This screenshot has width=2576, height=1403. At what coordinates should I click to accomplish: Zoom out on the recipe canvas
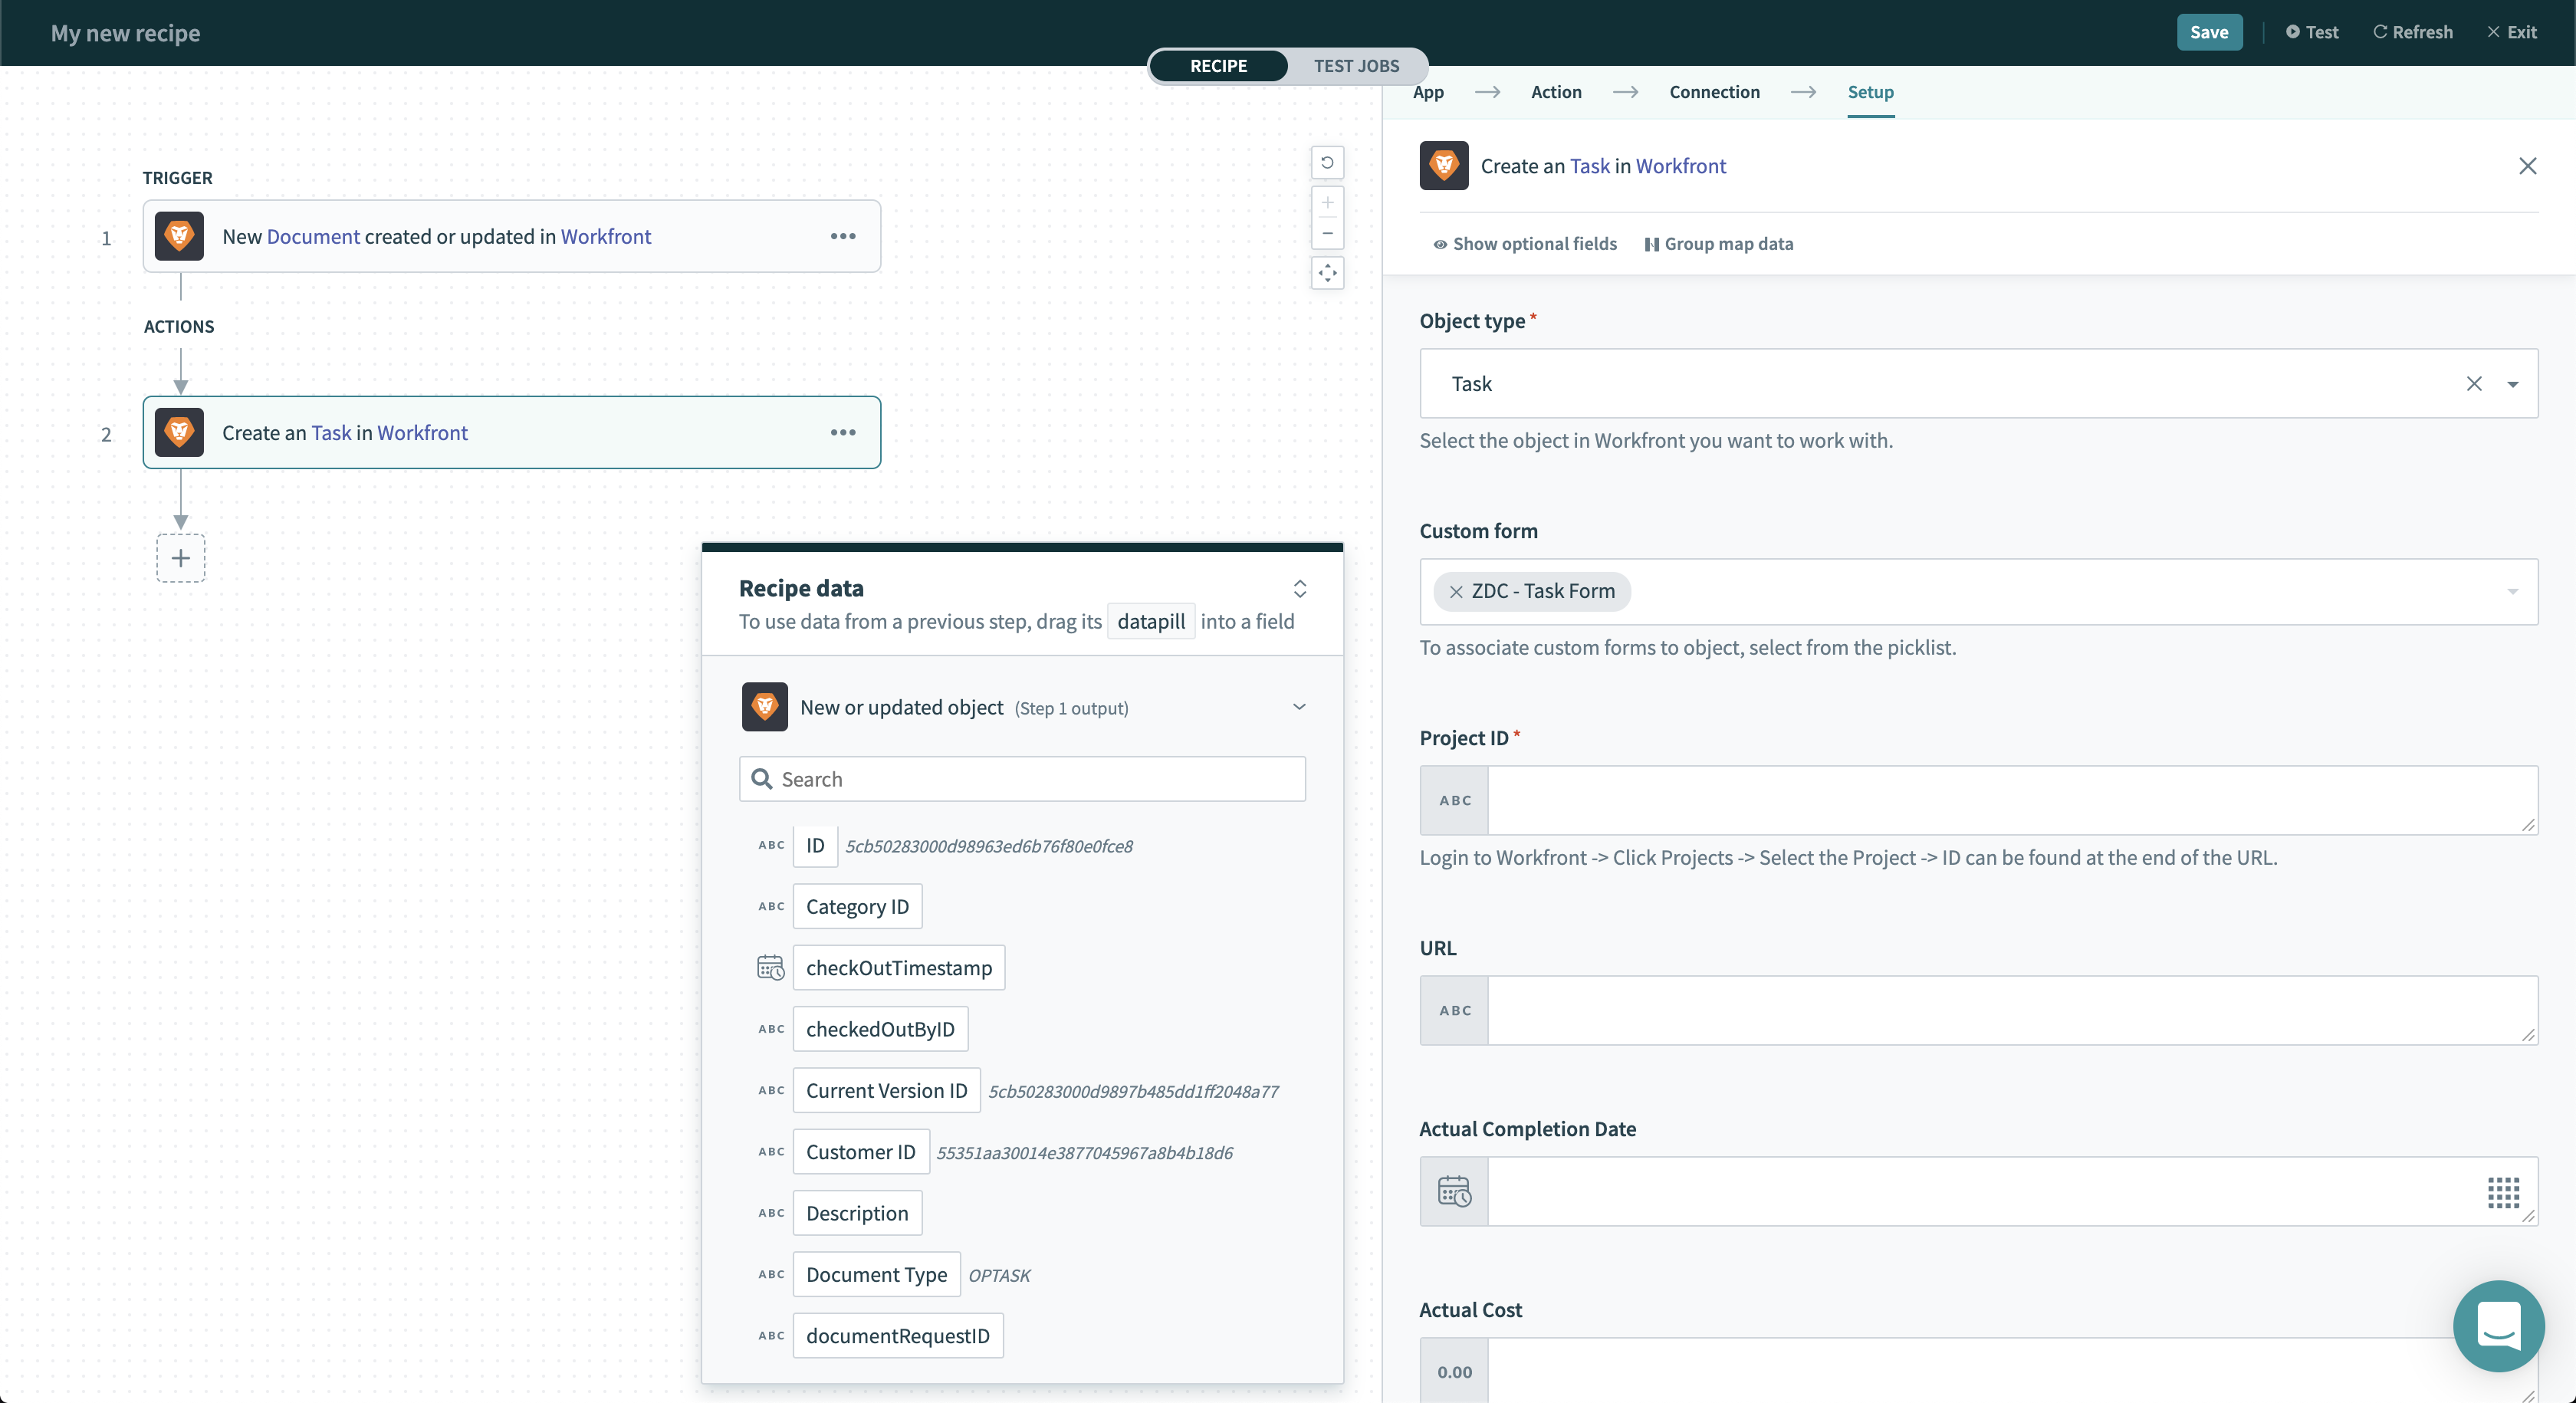coord(1327,233)
